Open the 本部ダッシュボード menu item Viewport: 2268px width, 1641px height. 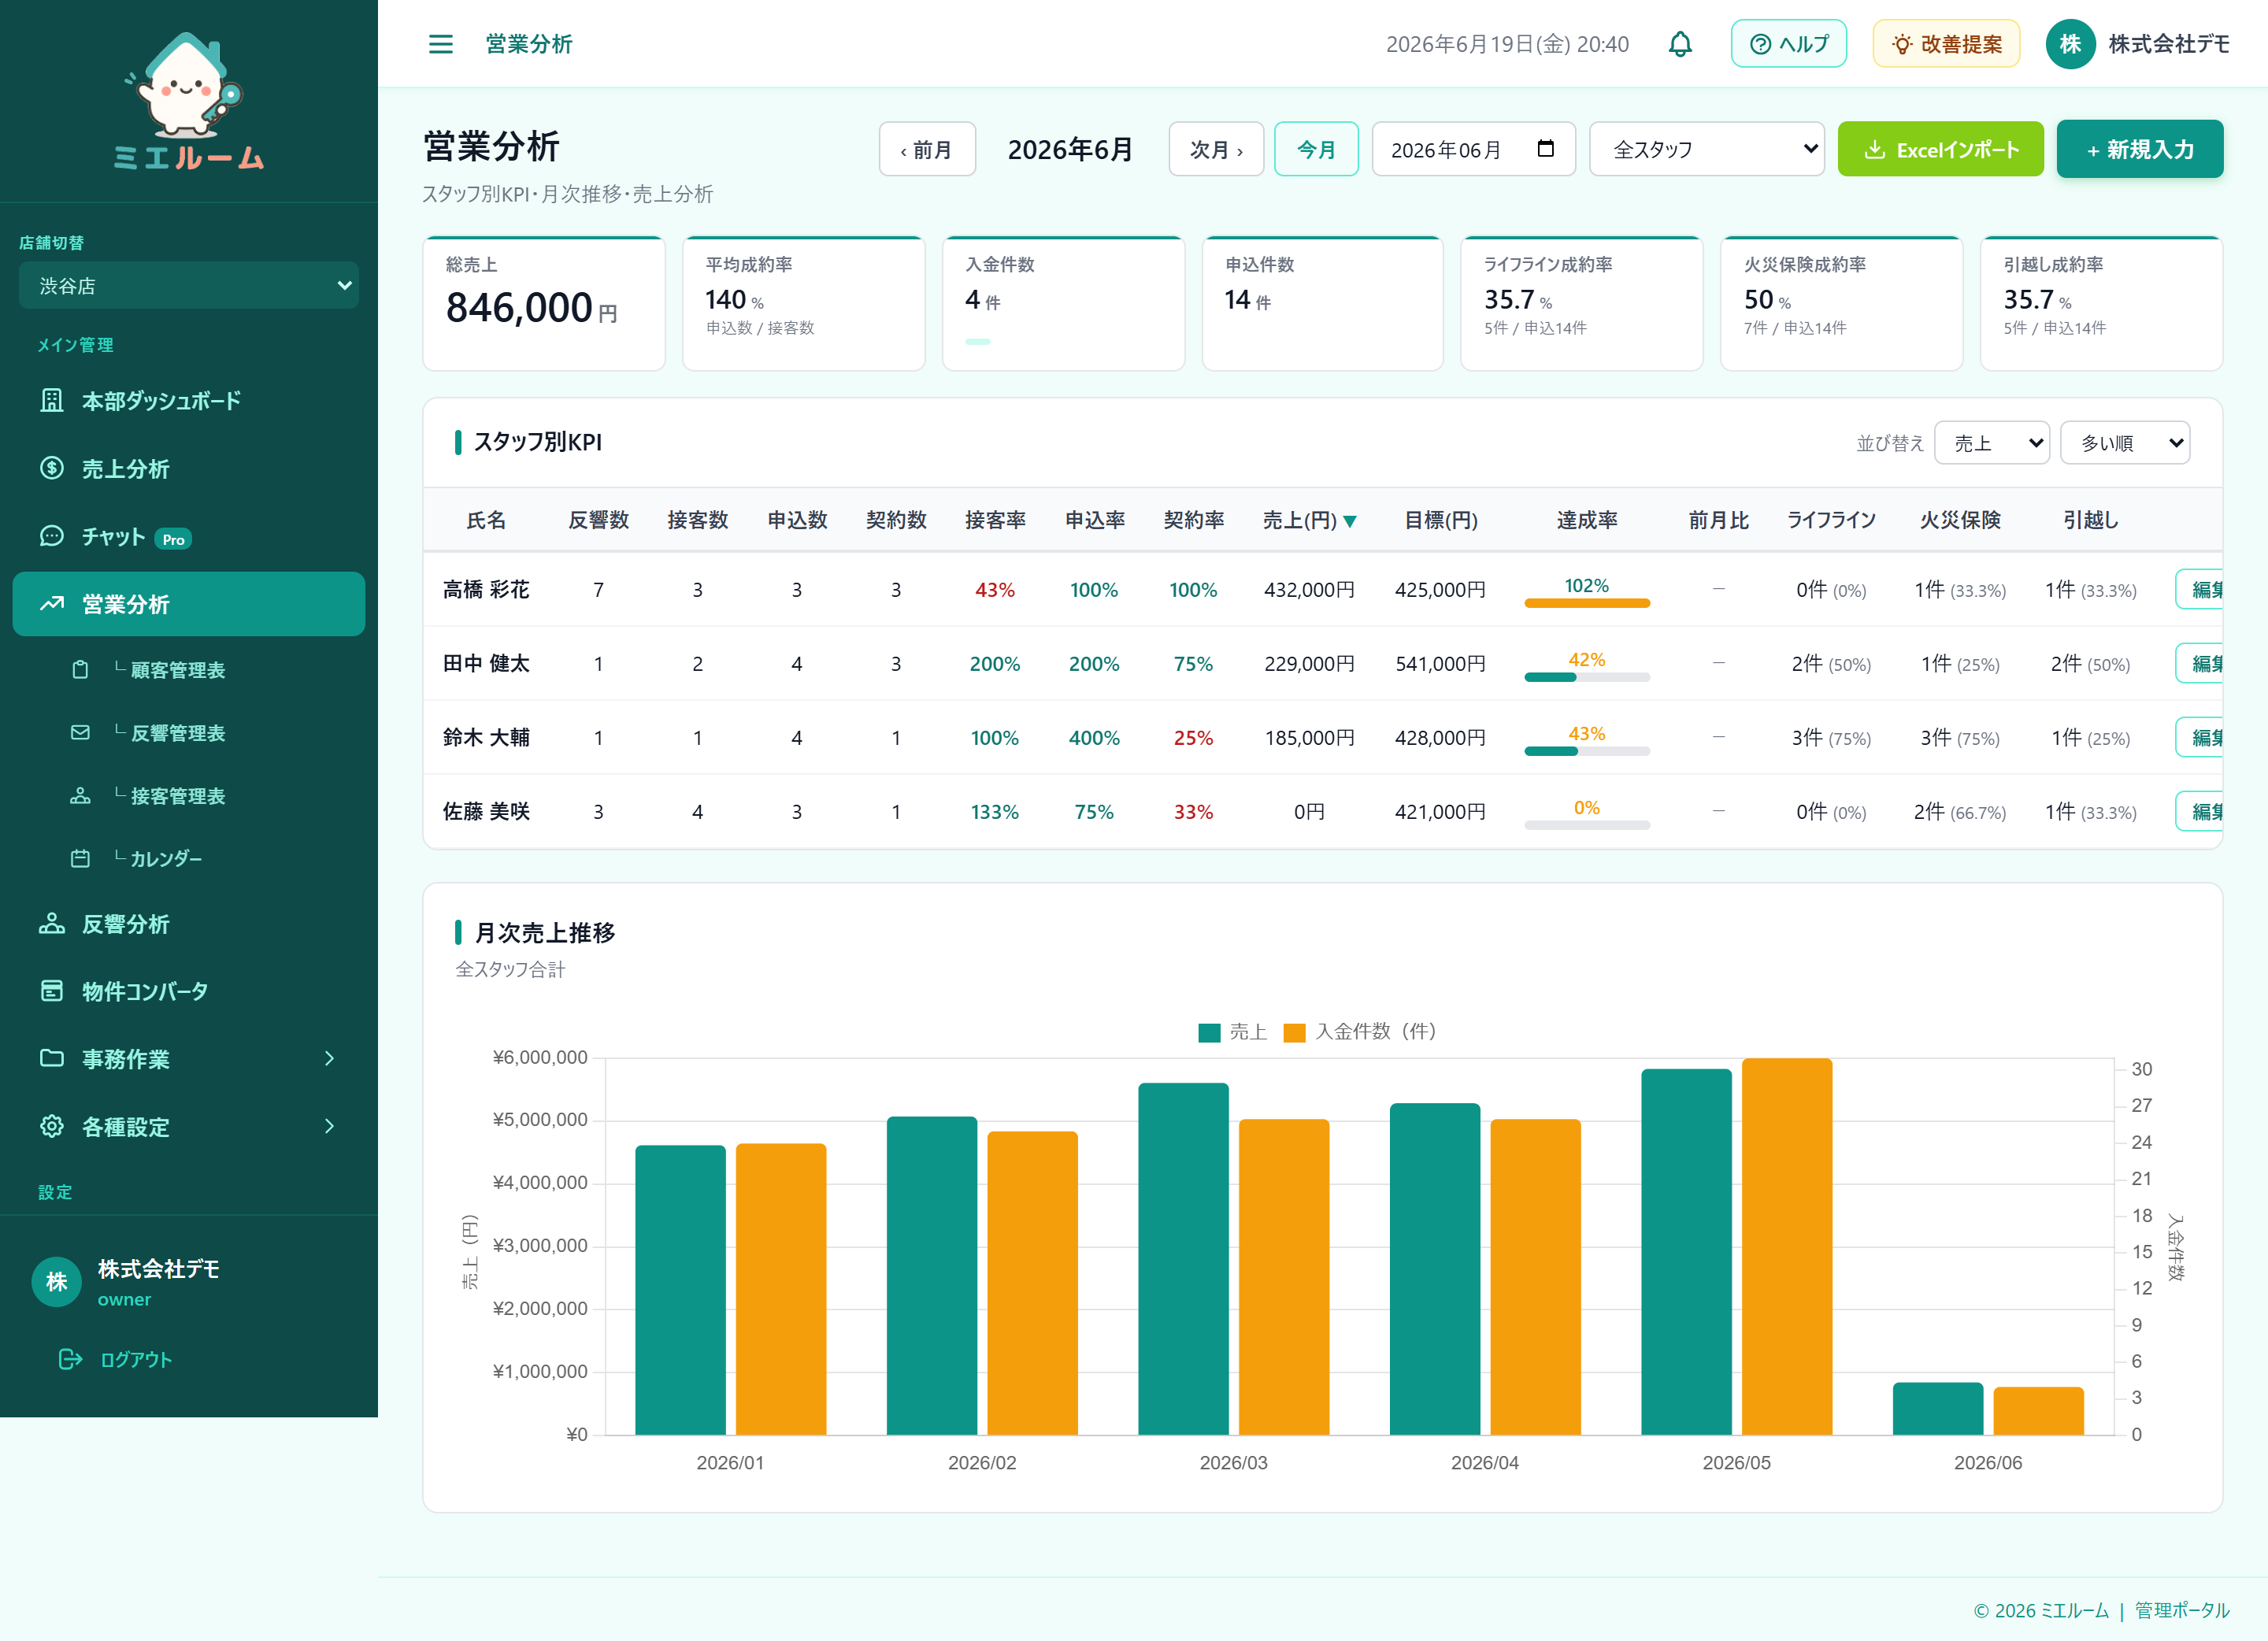(x=189, y=401)
